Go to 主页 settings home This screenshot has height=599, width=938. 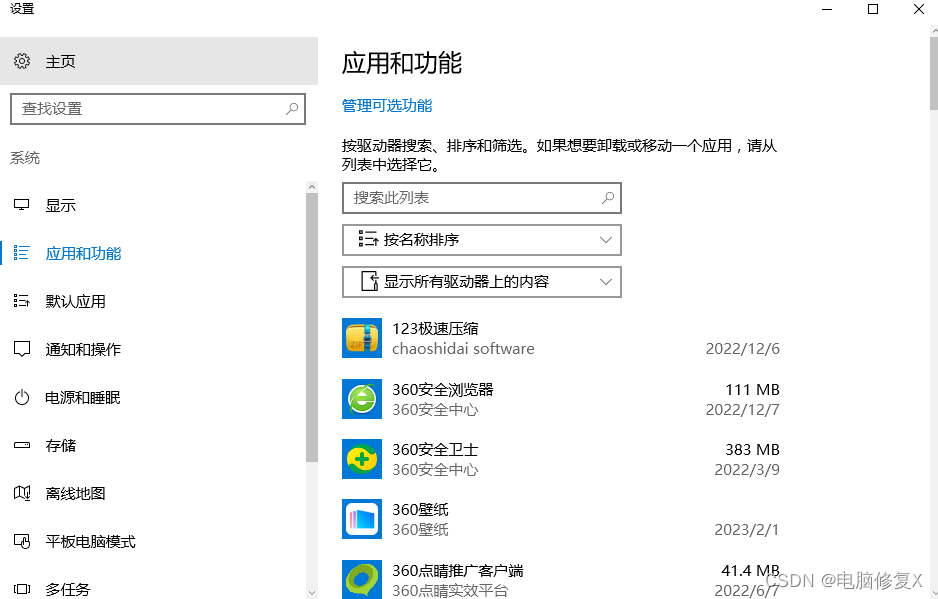pyautogui.click(x=159, y=61)
